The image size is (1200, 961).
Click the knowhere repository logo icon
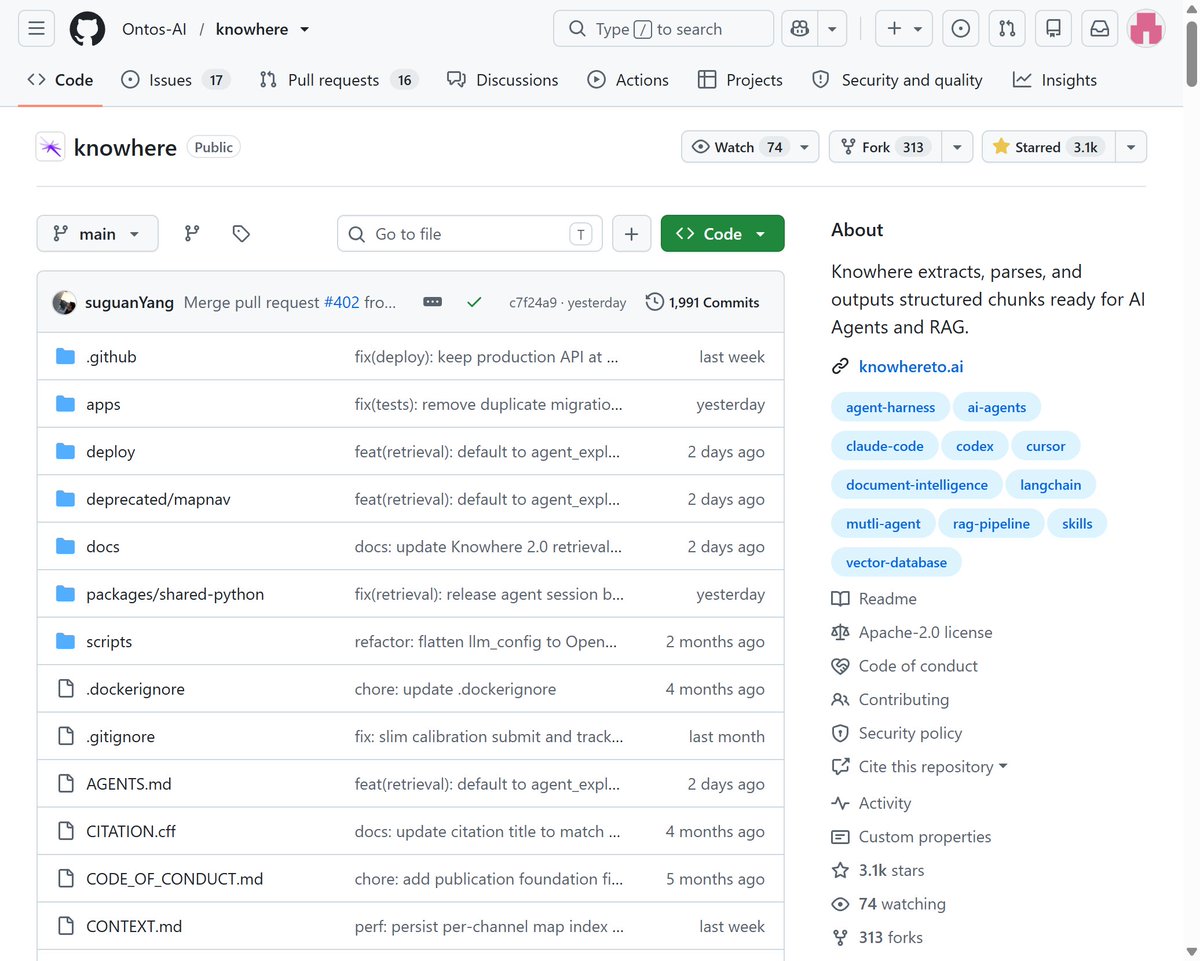[51, 147]
